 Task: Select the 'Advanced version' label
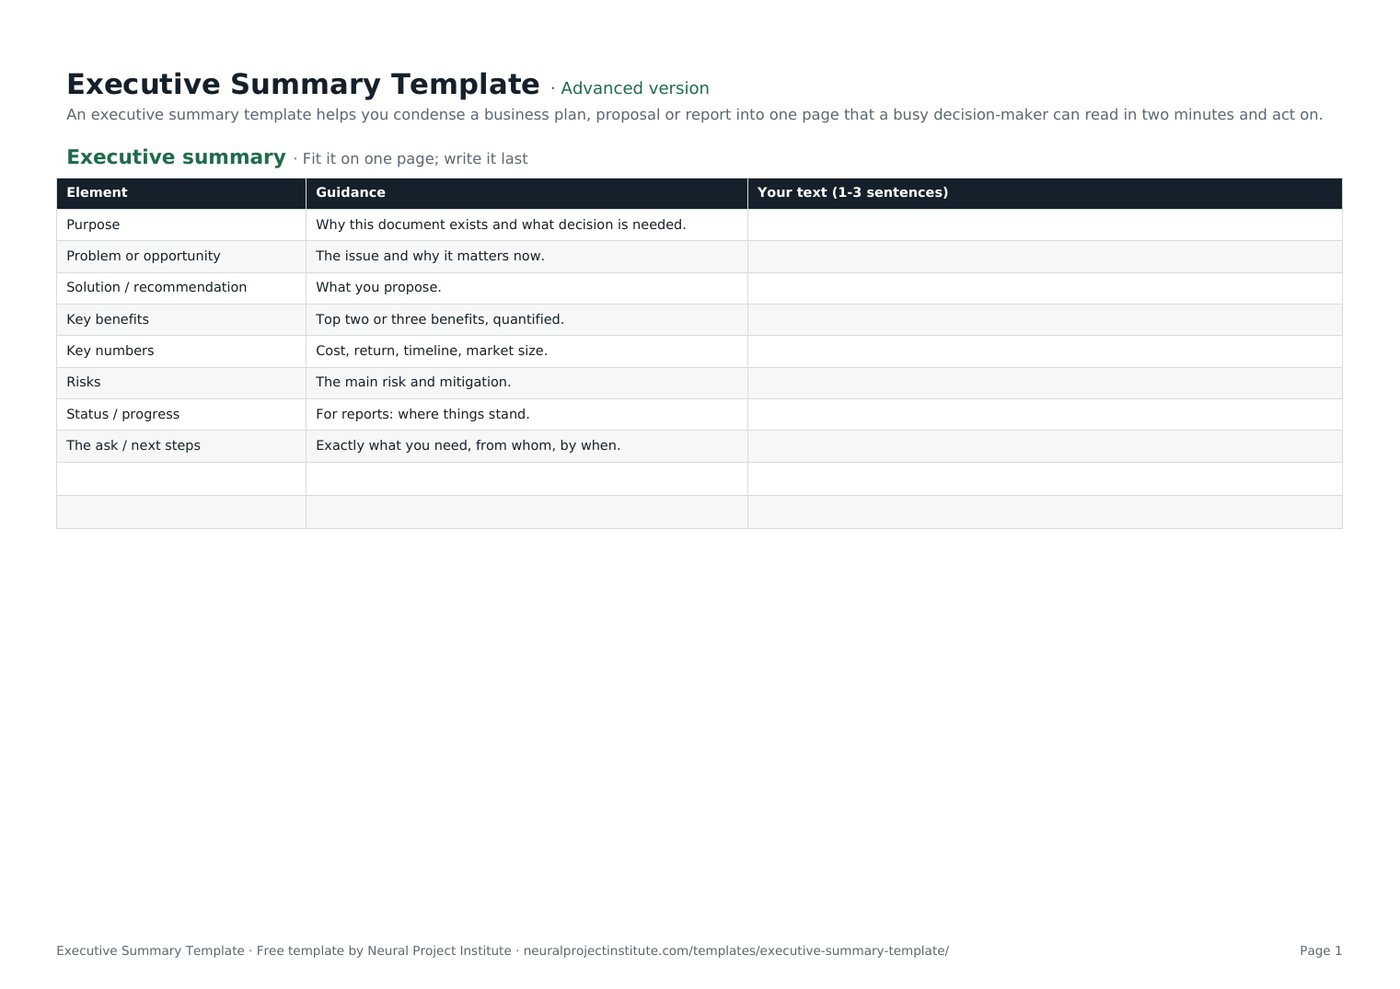point(635,88)
